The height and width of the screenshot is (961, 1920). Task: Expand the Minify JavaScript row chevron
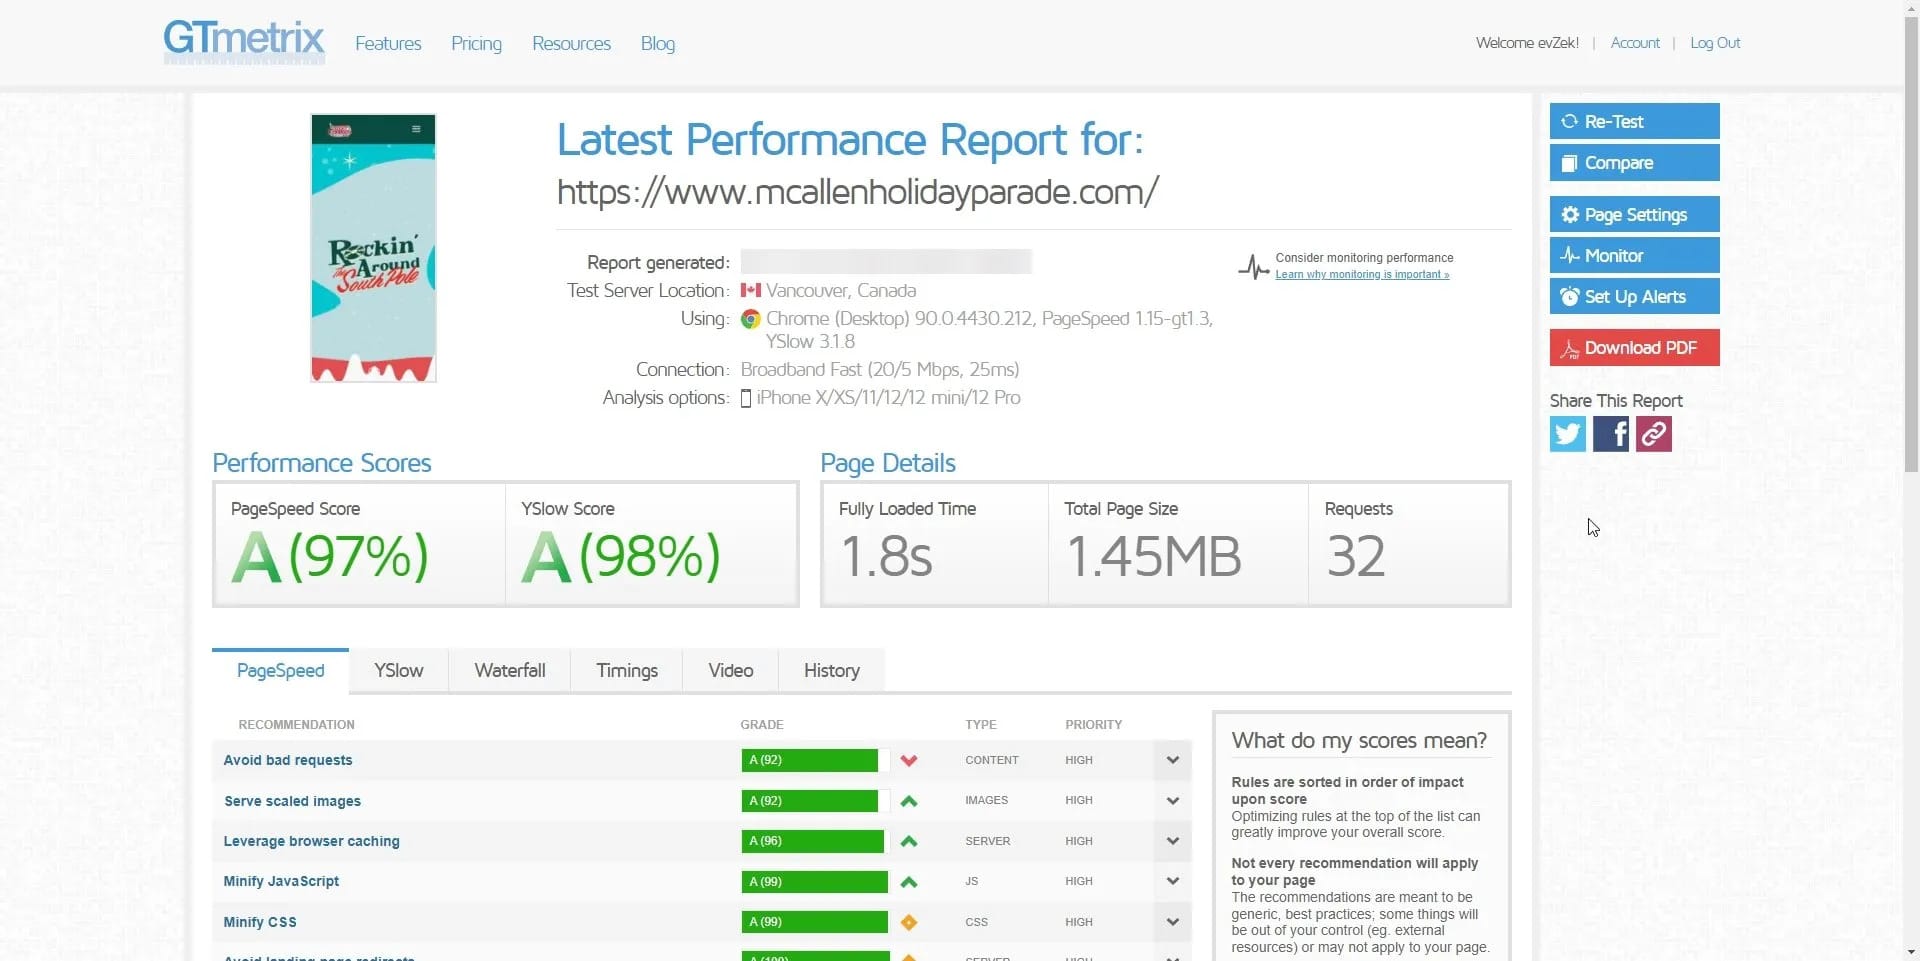pos(1172,881)
